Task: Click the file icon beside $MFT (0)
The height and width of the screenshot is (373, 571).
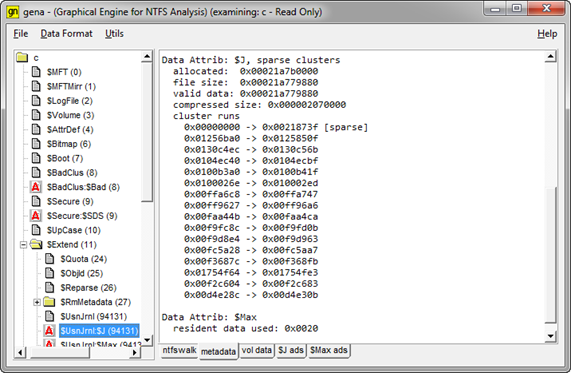Action: coord(36,72)
